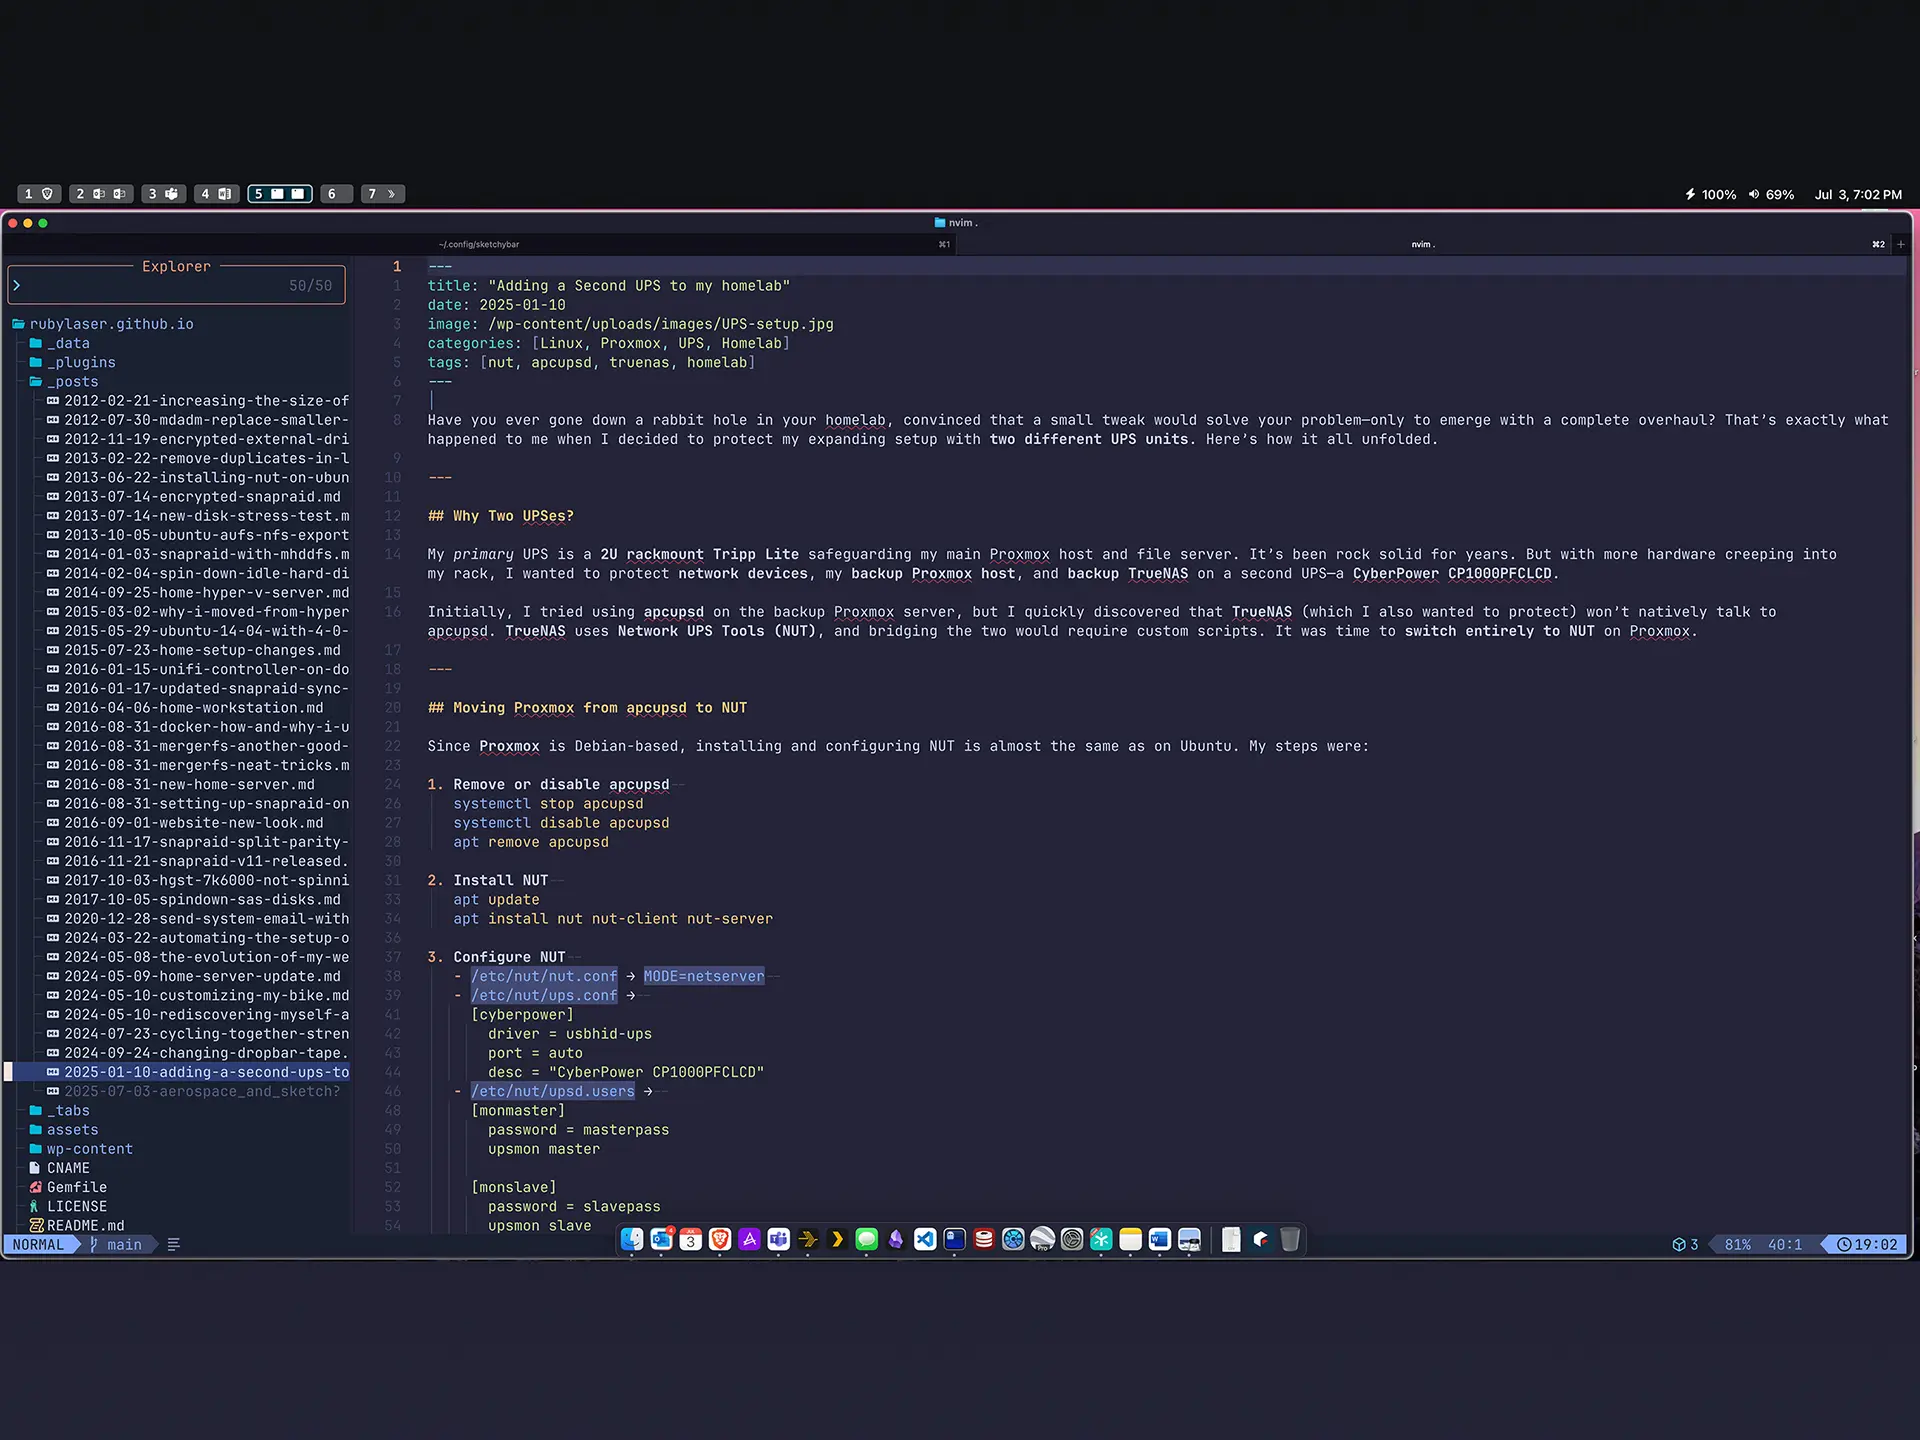The image size is (1920, 1440).
Task: Collapse the _posts folder in the Explorer
Action: (x=74, y=381)
